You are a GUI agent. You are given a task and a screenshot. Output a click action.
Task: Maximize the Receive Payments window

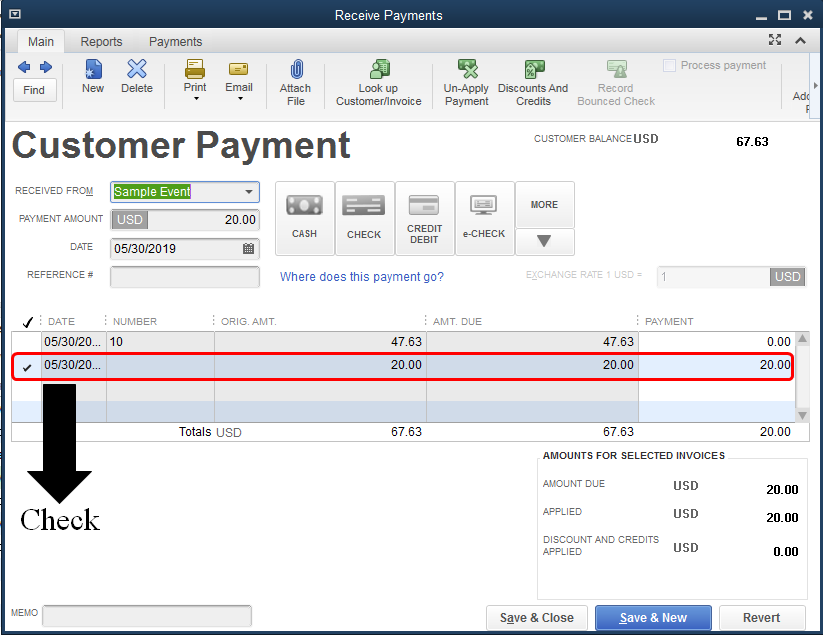pyautogui.click(x=785, y=15)
